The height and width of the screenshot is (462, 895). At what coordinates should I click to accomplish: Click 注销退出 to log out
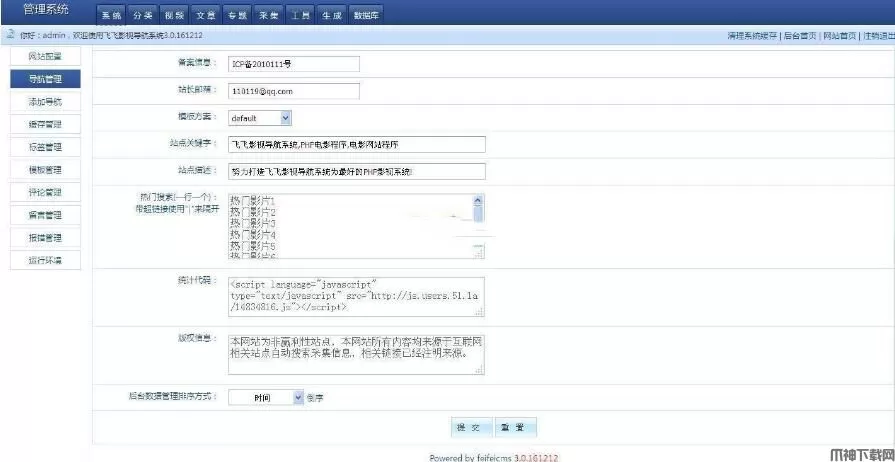[878, 35]
